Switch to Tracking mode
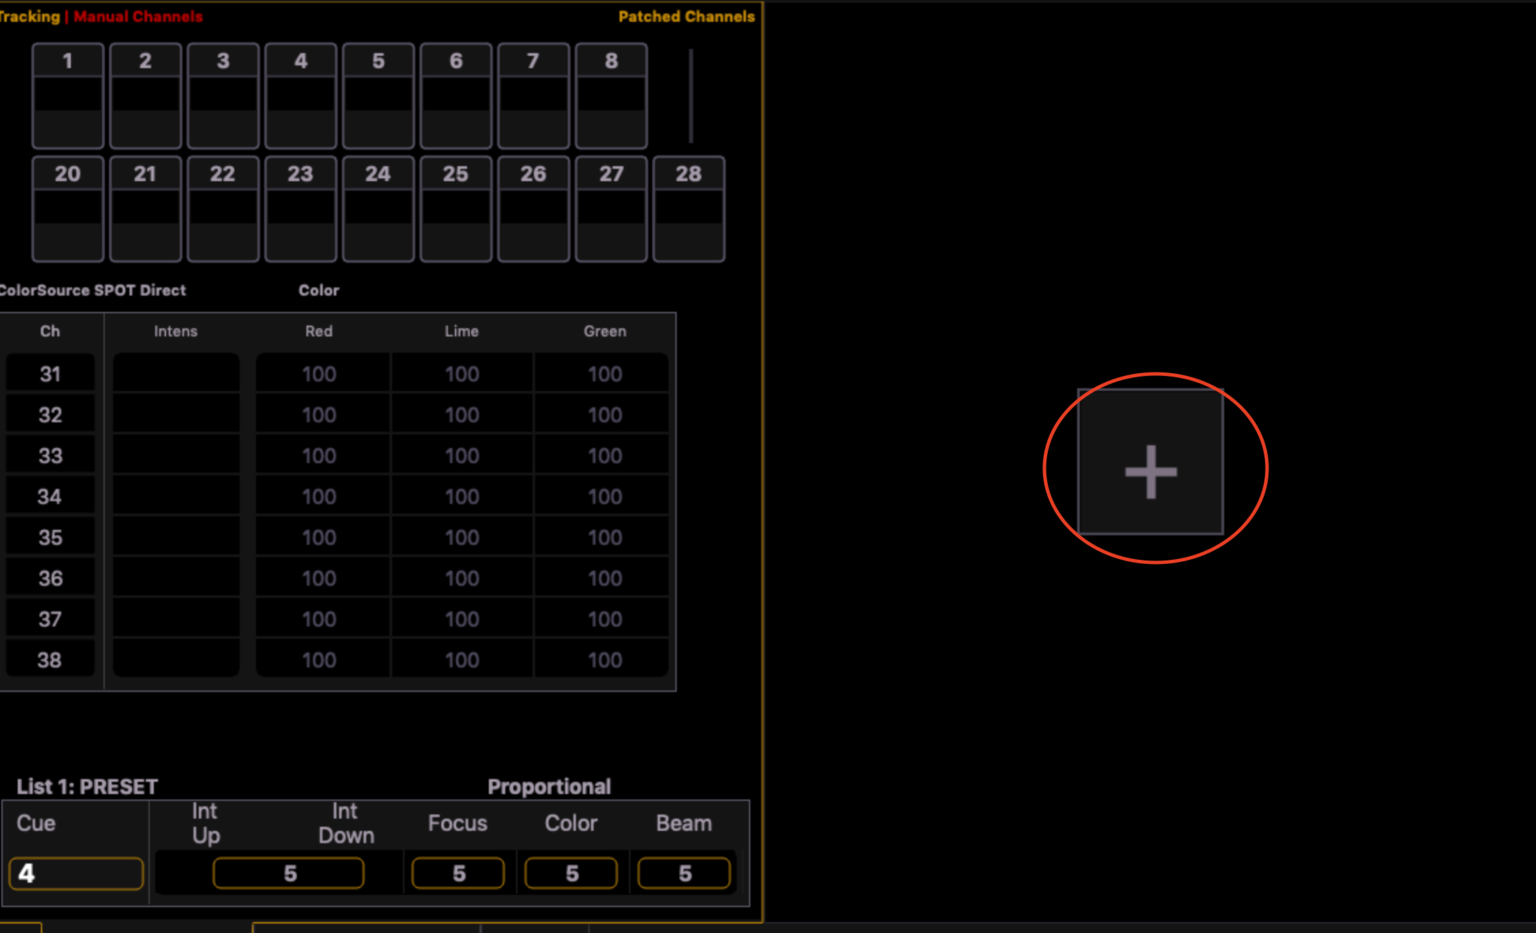This screenshot has width=1536, height=933. click(29, 16)
